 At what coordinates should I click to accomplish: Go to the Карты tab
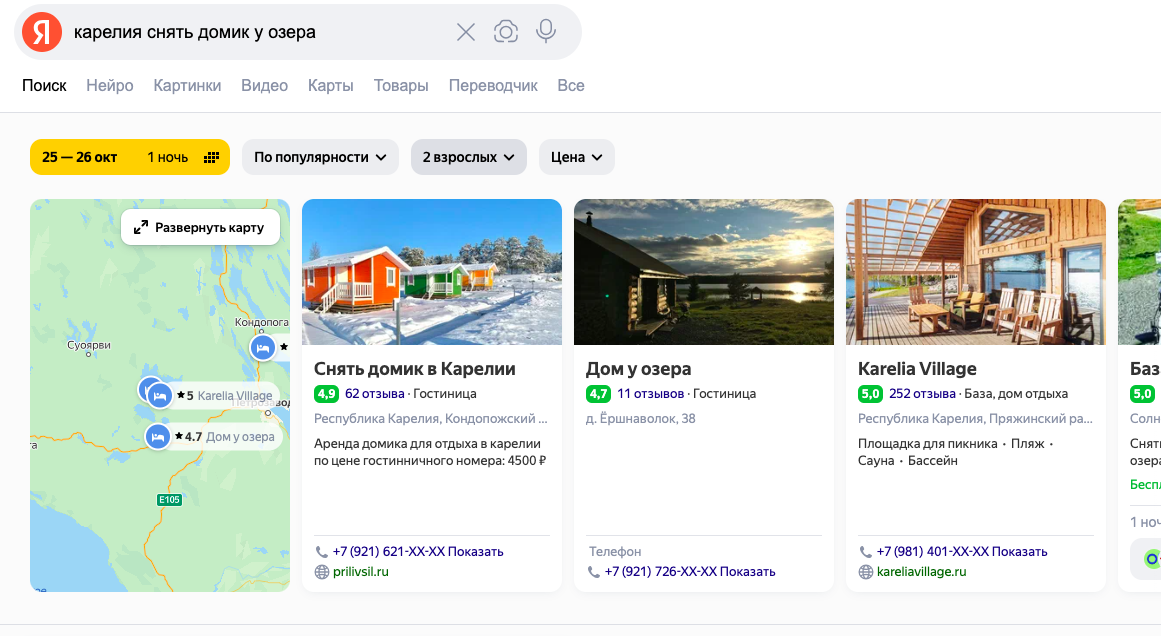point(330,85)
